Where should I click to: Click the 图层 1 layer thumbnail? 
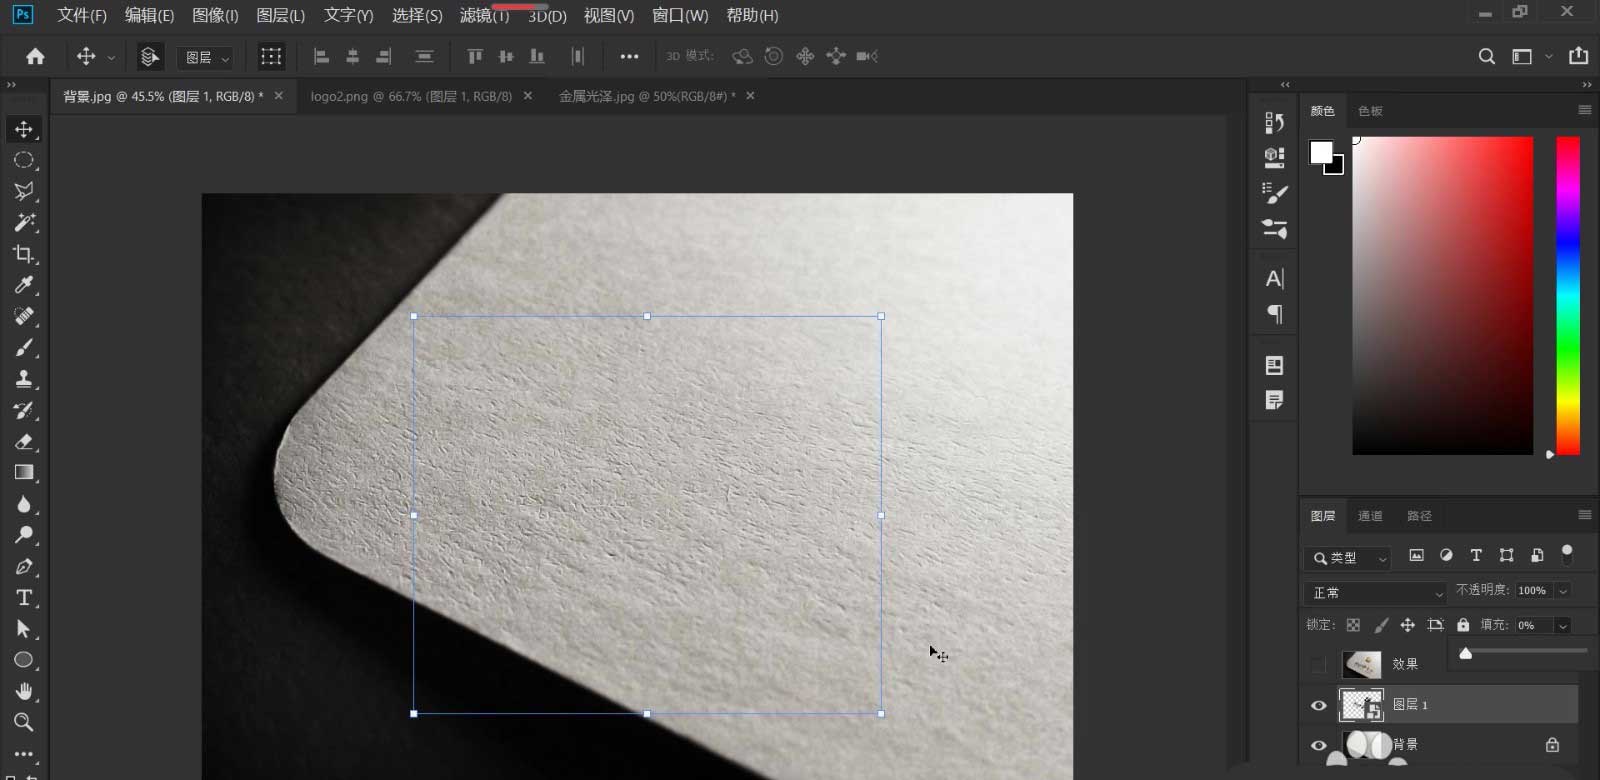1361,705
